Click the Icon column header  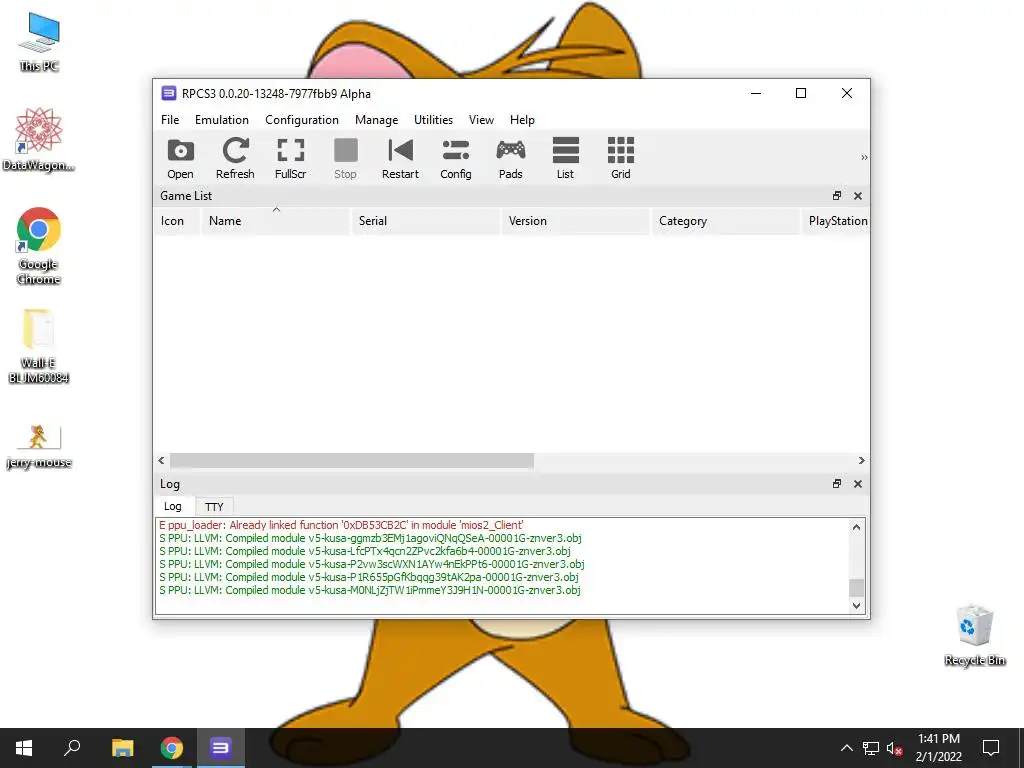(x=178, y=221)
